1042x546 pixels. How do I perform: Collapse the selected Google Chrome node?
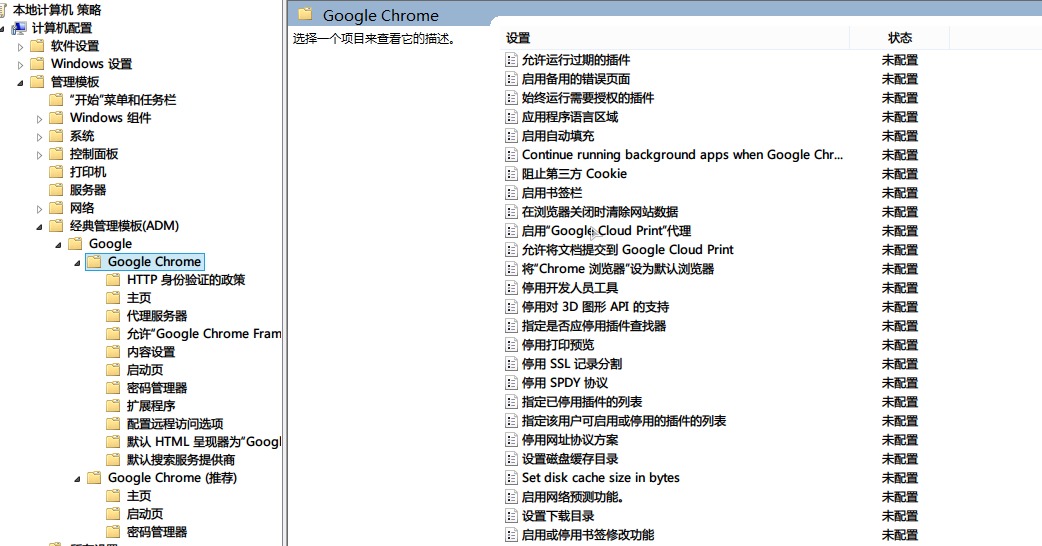coord(77,262)
